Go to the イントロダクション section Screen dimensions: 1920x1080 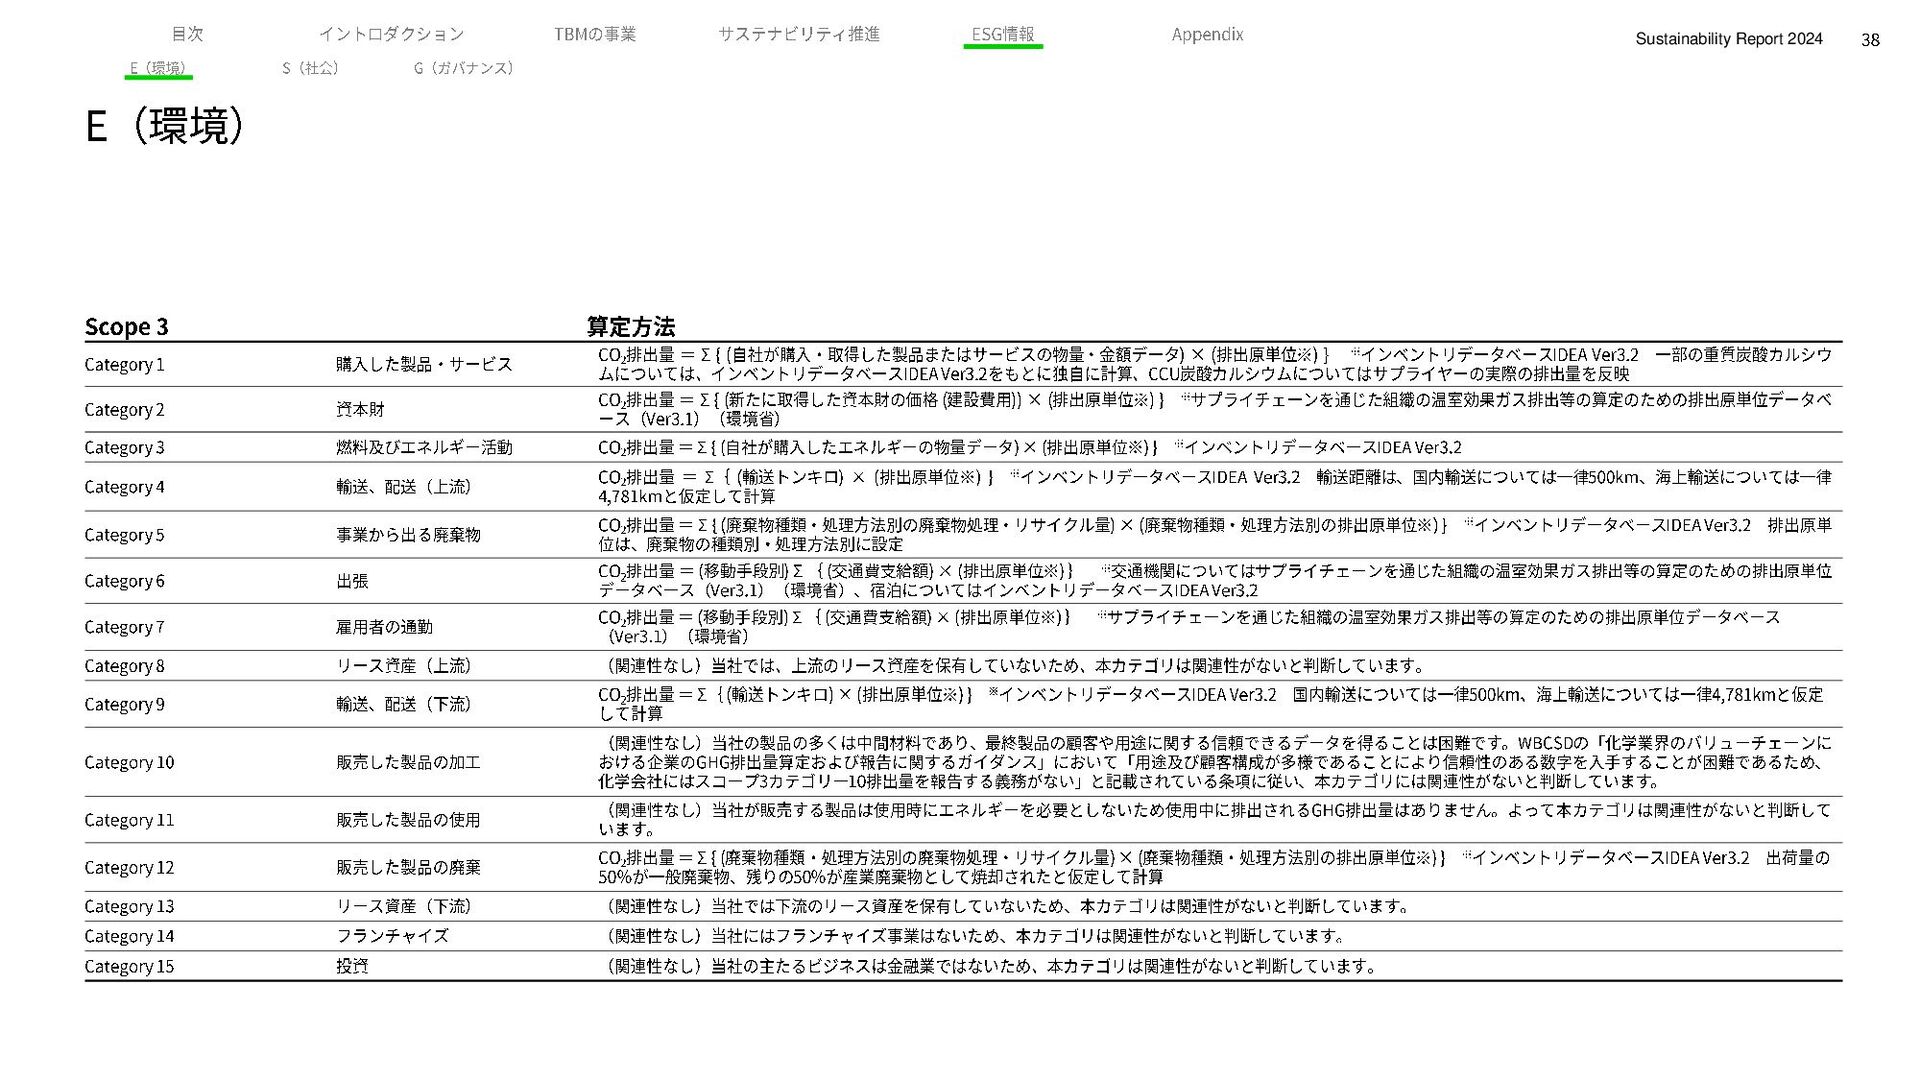pos(391,34)
